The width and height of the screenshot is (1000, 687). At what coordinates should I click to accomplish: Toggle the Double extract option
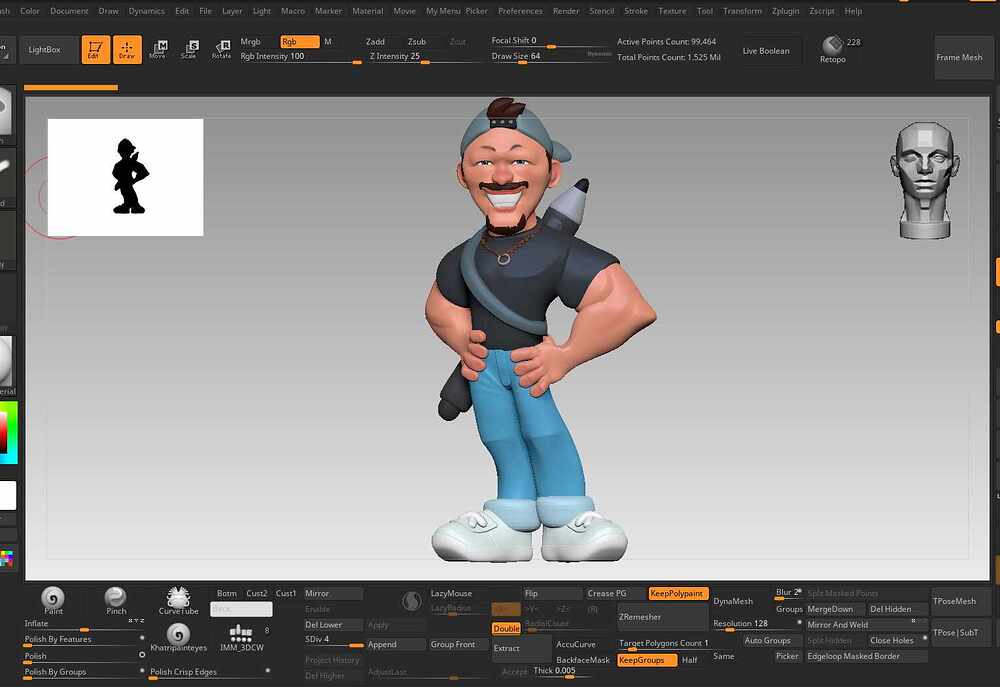click(x=506, y=629)
